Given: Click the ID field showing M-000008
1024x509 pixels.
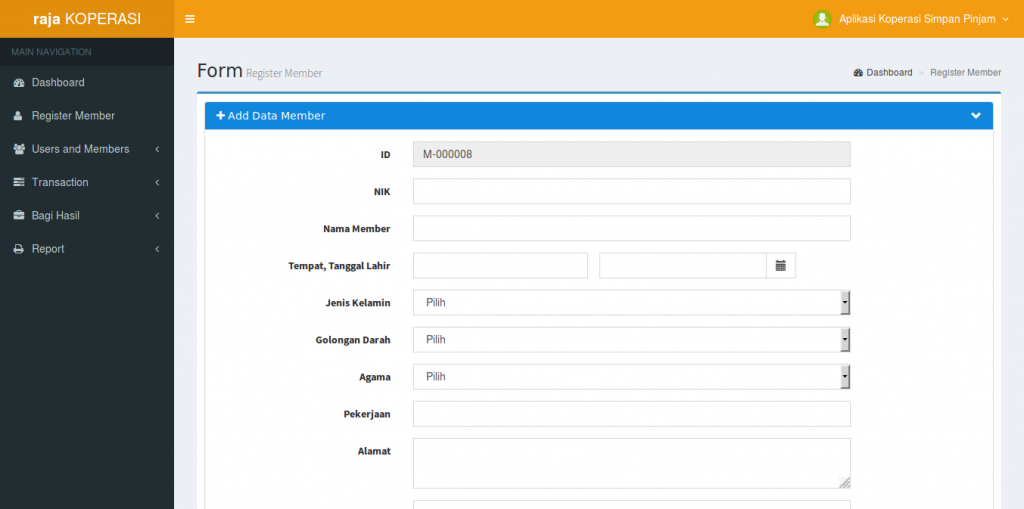Looking at the screenshot, I should [632, 155].
